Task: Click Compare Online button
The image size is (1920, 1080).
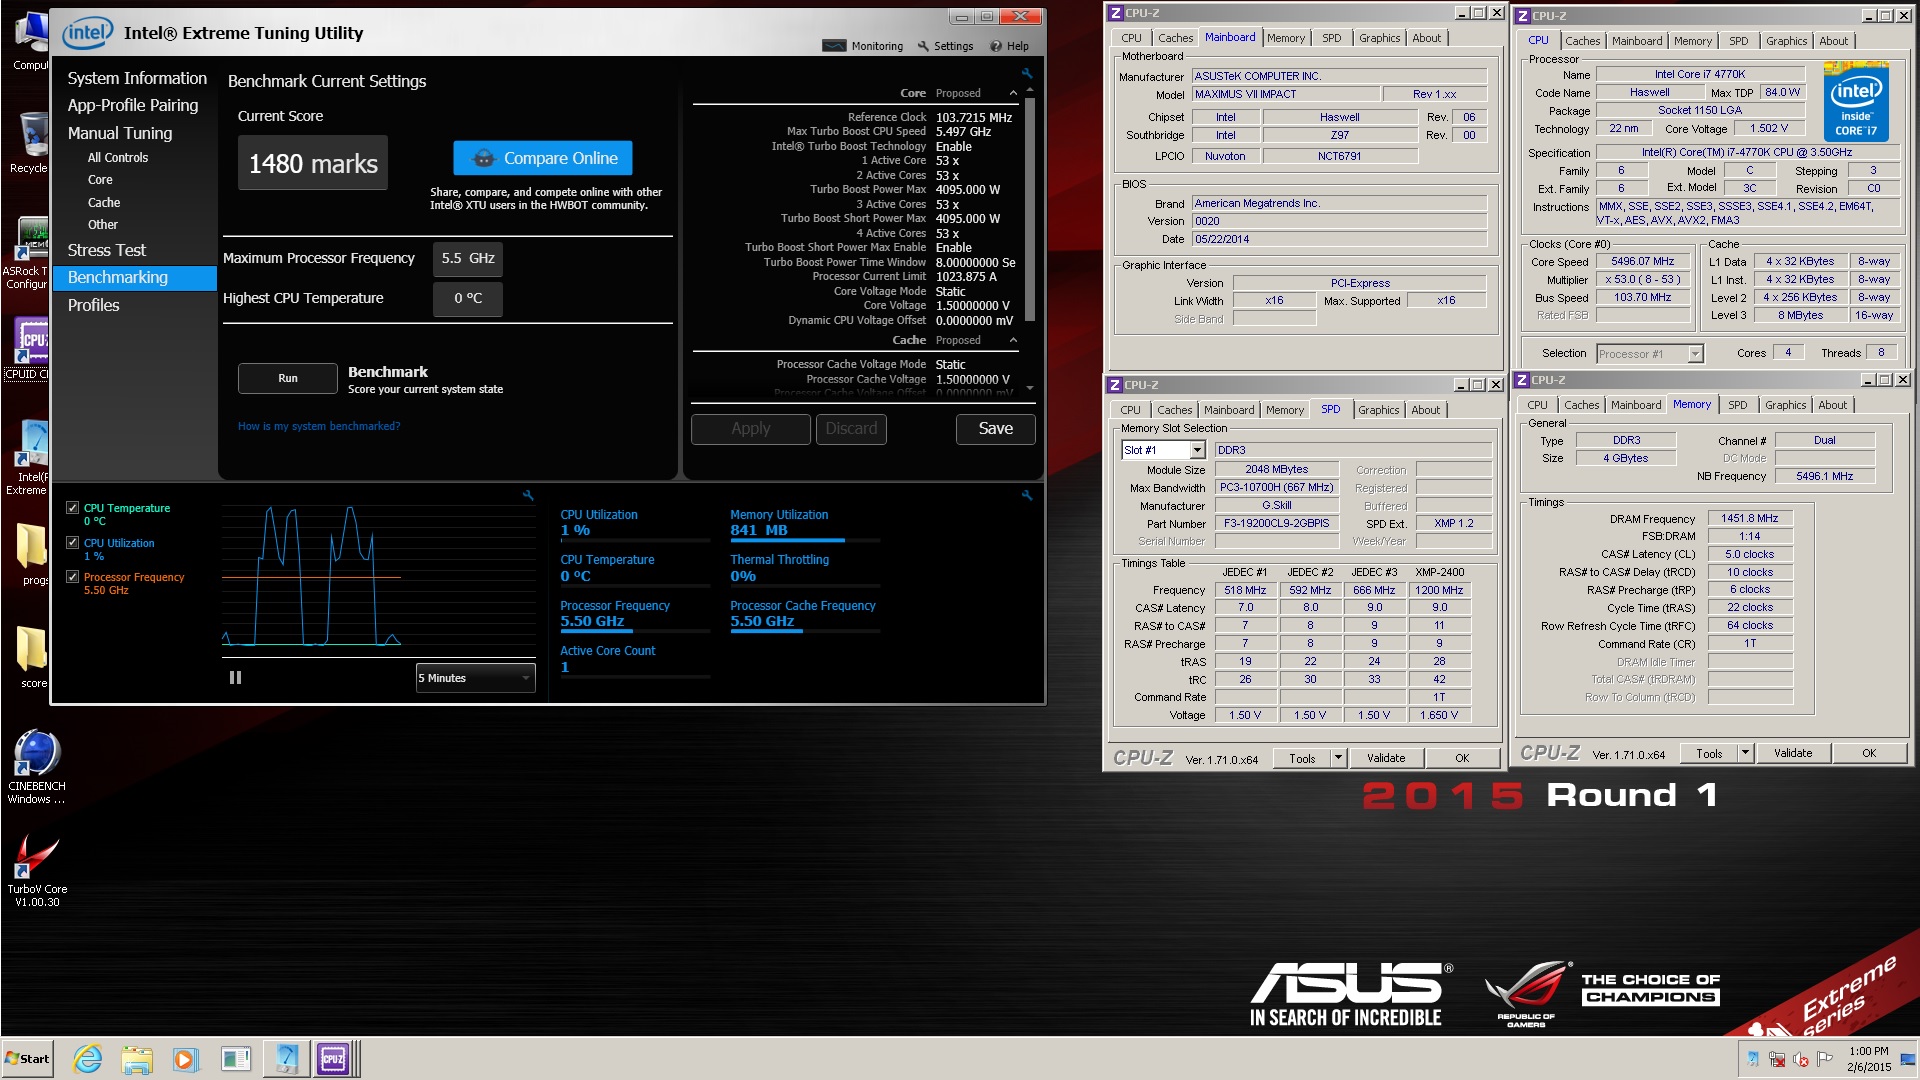Action: point(543,158)
